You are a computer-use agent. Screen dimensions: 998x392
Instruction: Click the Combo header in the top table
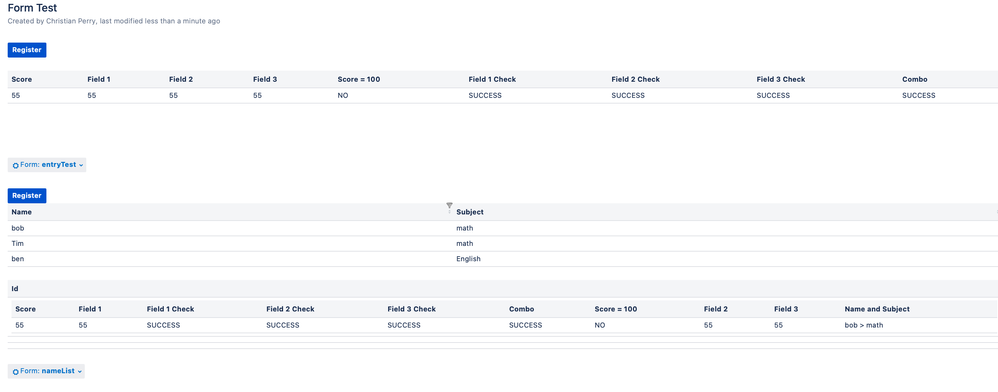pos(915,80)
